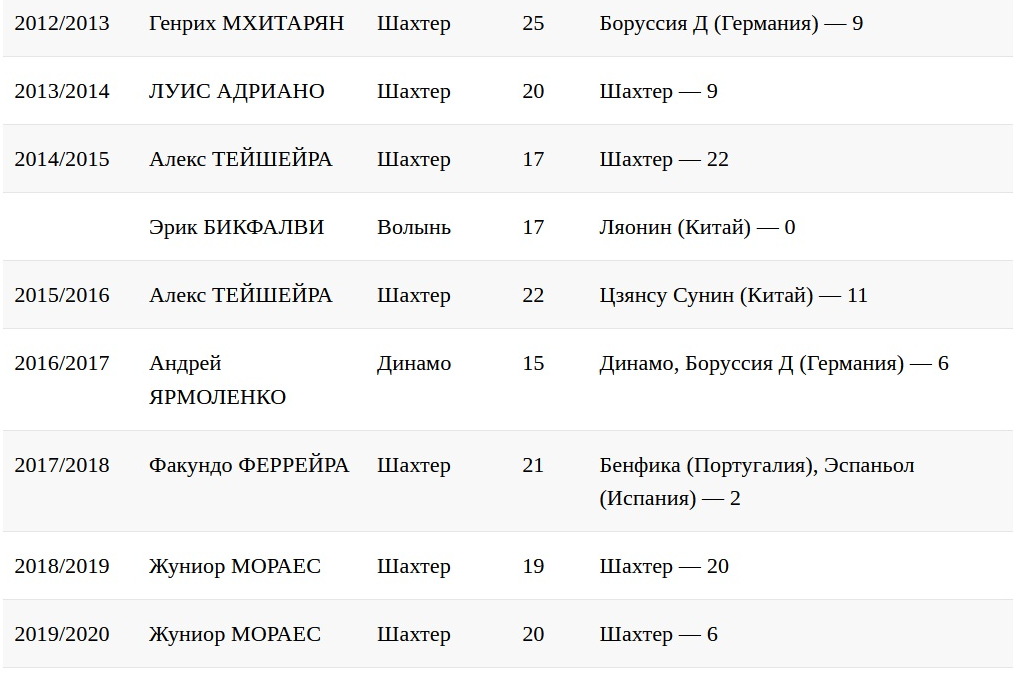Select the goals value 15
The height and width of the screenshot is (679, 1025).
point(533,363)
